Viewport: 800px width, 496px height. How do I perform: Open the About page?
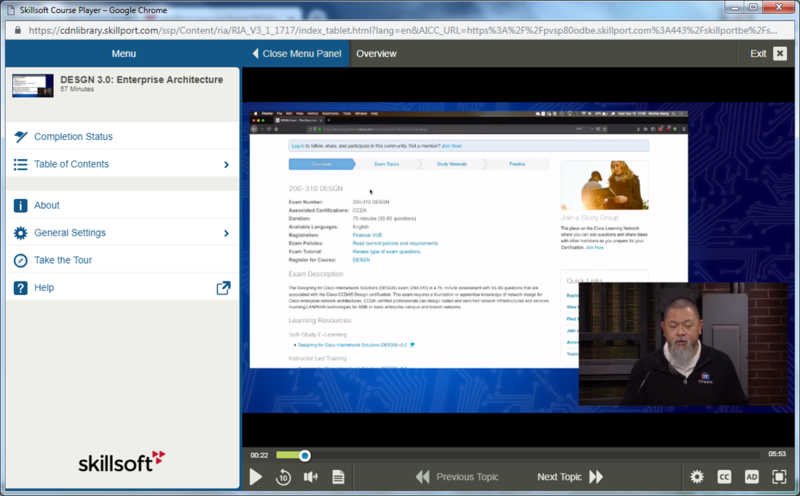[x=122, y=205]
